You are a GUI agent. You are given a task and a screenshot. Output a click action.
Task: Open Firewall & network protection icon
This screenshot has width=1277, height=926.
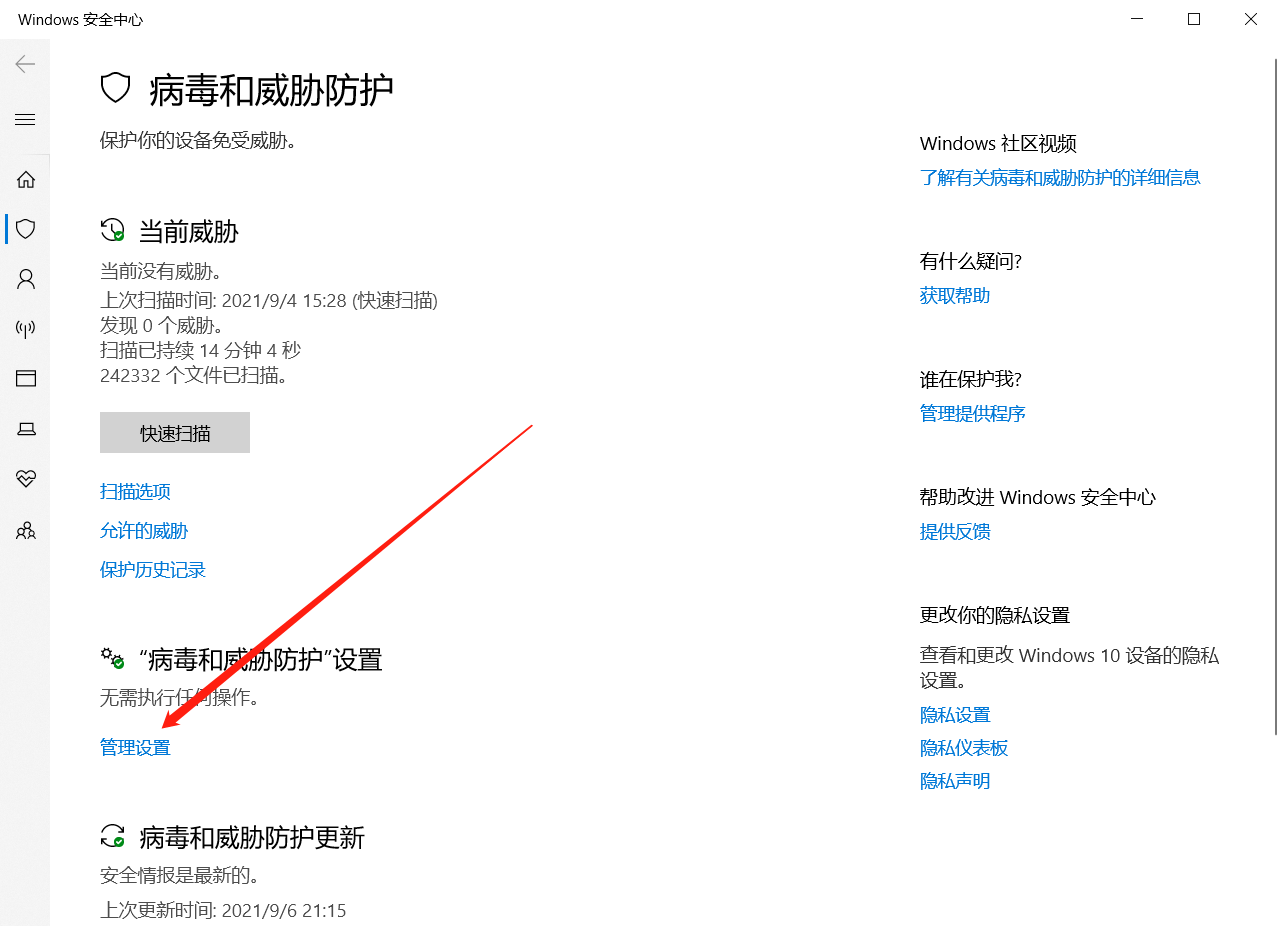[25, 328]
